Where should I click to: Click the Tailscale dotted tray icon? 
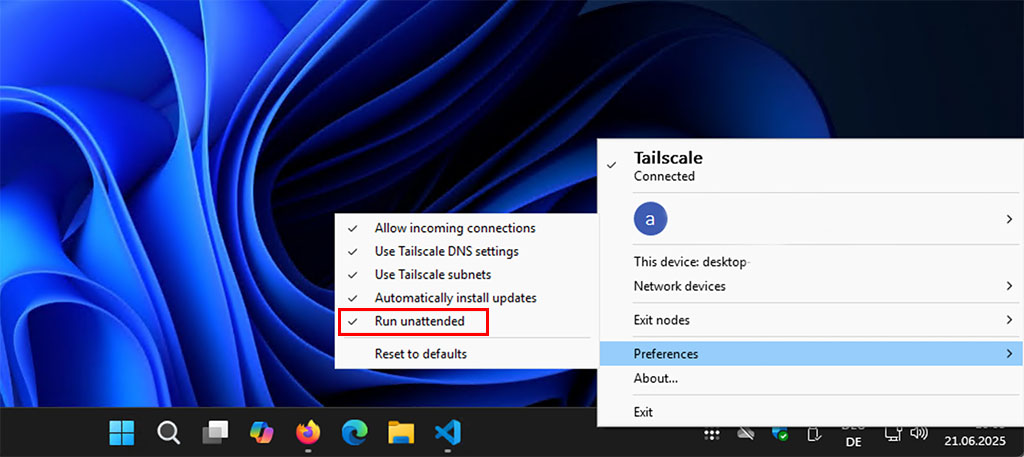(x=712, y=434)
